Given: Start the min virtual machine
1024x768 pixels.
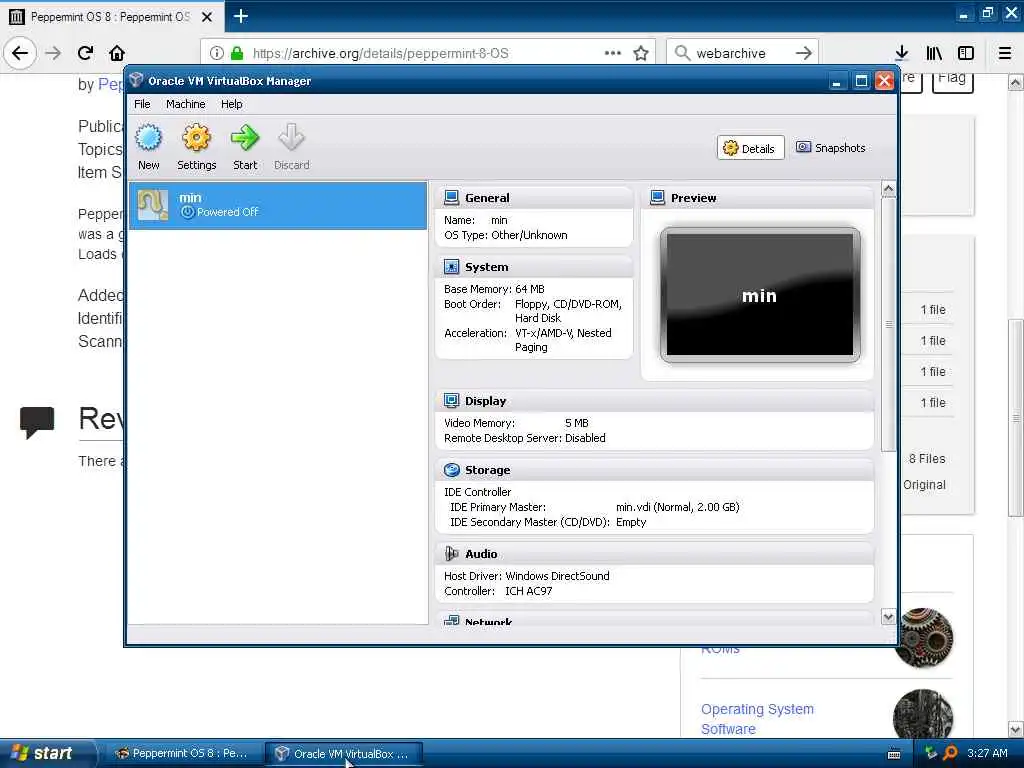Looking at the screenshot, I should coord(245,148).
